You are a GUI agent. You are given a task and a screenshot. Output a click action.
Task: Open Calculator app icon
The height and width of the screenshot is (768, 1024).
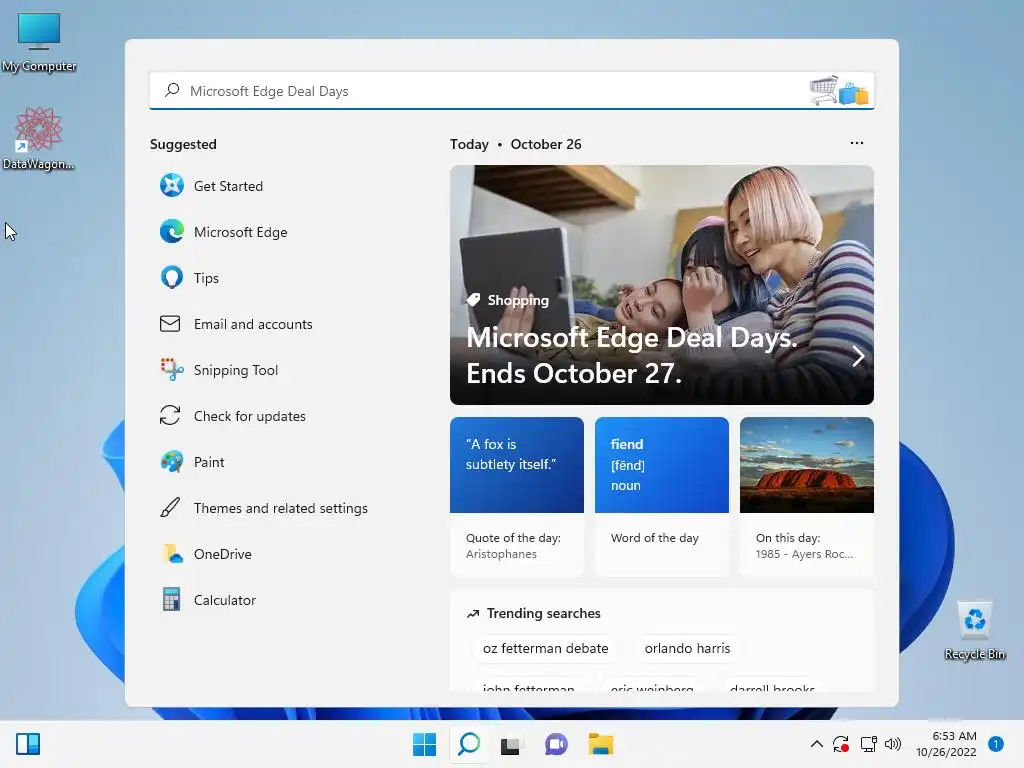click(171, 600)
